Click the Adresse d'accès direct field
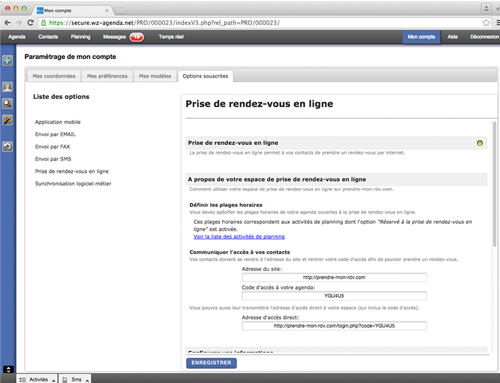The image size is (500, 383). click(334, 326)
